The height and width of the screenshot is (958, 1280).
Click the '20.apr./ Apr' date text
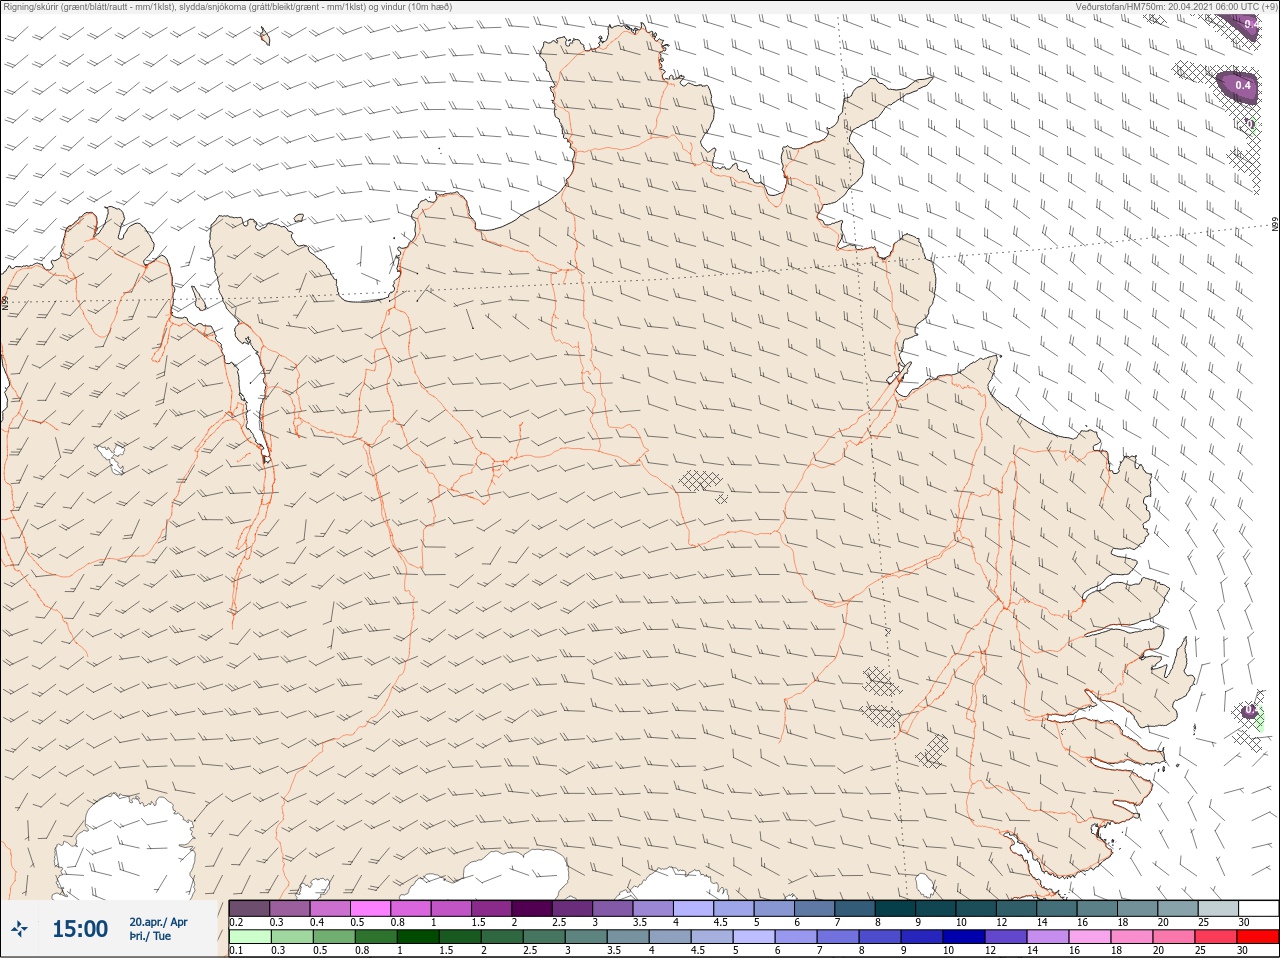(158, 922)
